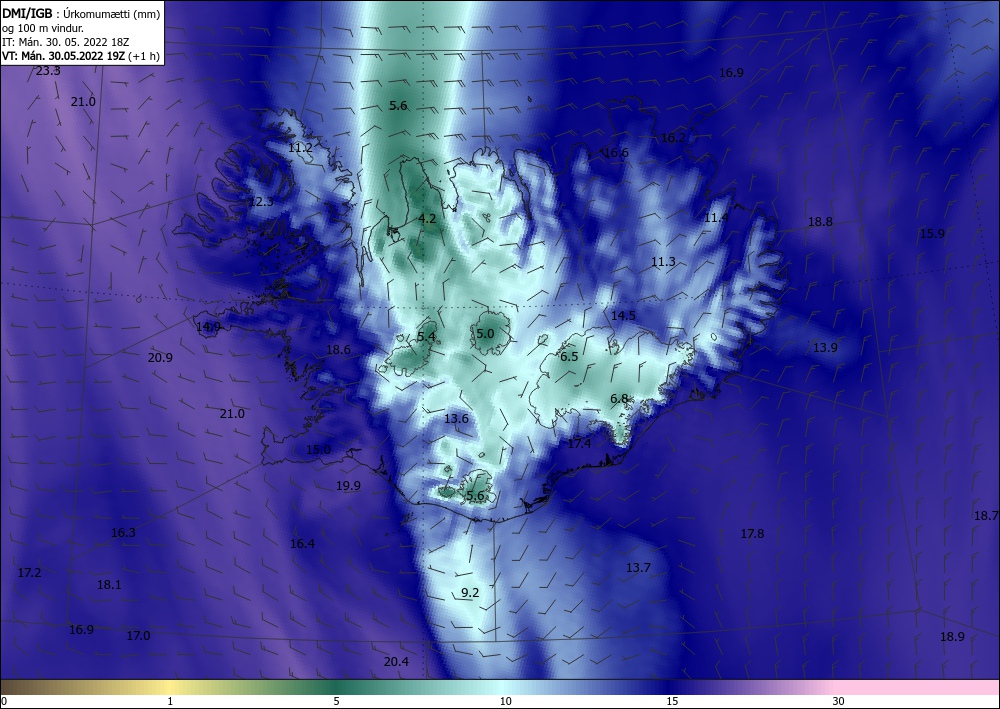Click the 23.3 value on the map
Viewport: 1000px width, 709px height.
tap(48, 71)
